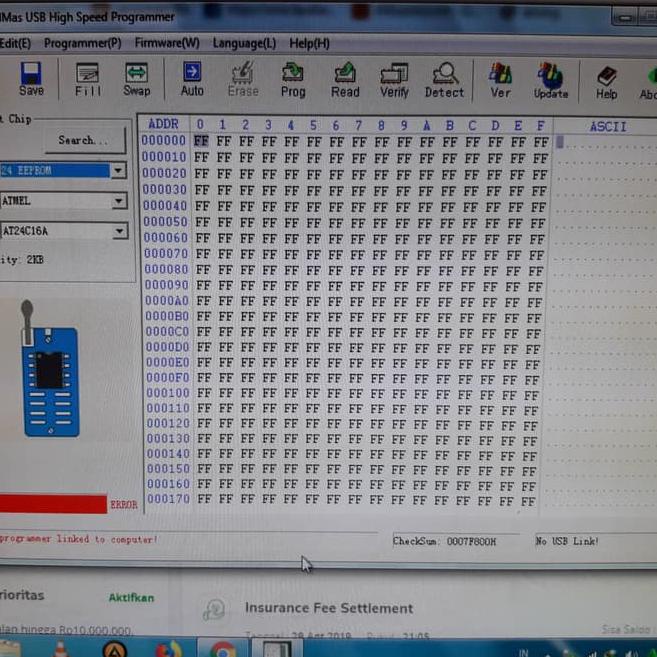This screenshot has width=657, height=657.
Task: Expand the 24 EEPROM type dropdown
Action: click(119, 171)
